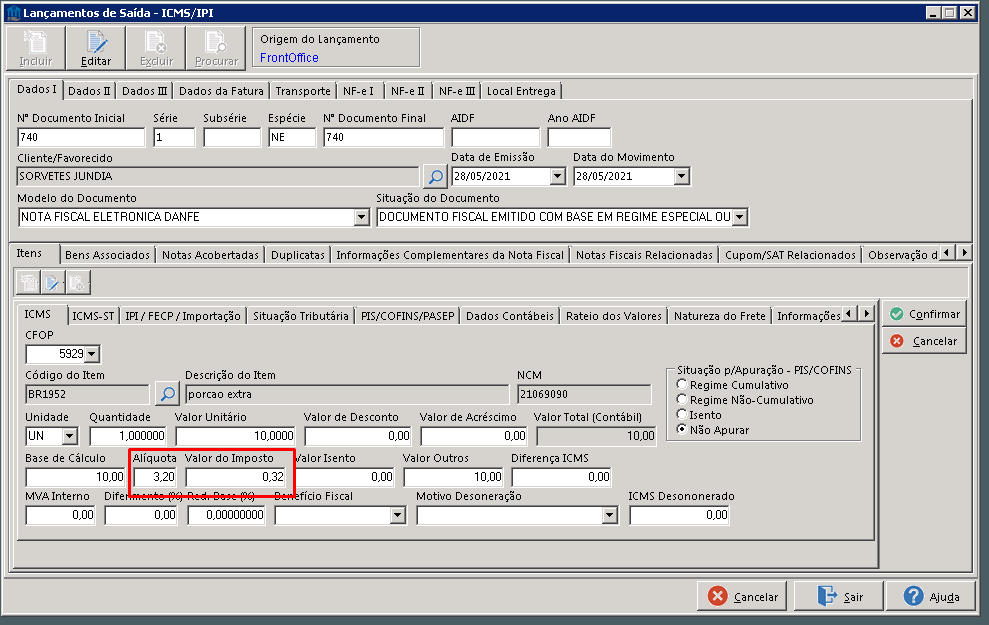Open client search magnifier next to SORVETES JUNDIA
The image size is (989, 625).
tap(435, 177)
